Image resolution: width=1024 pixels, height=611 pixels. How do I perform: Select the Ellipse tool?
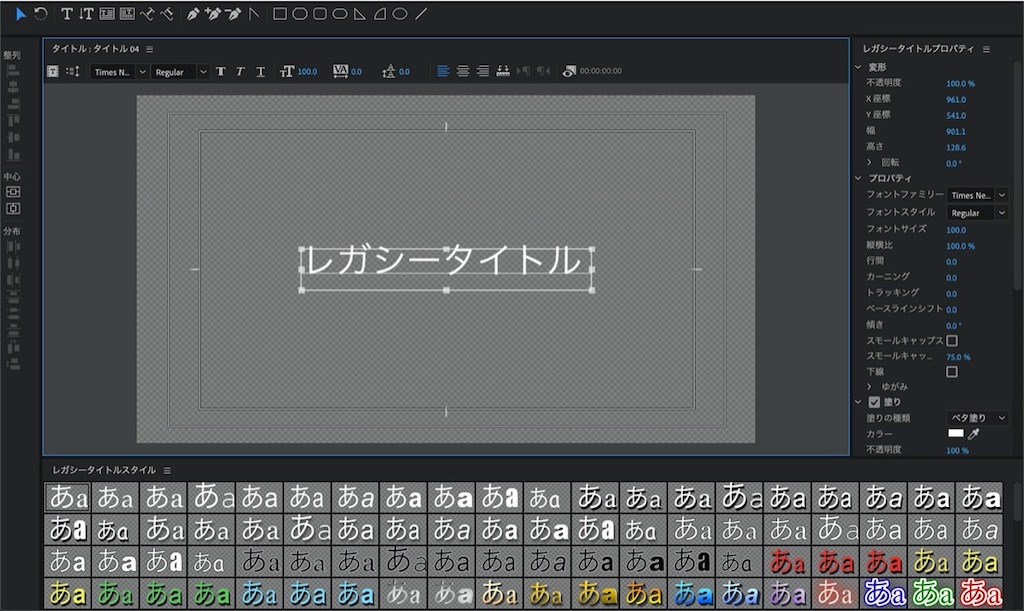tap(400, 14)
